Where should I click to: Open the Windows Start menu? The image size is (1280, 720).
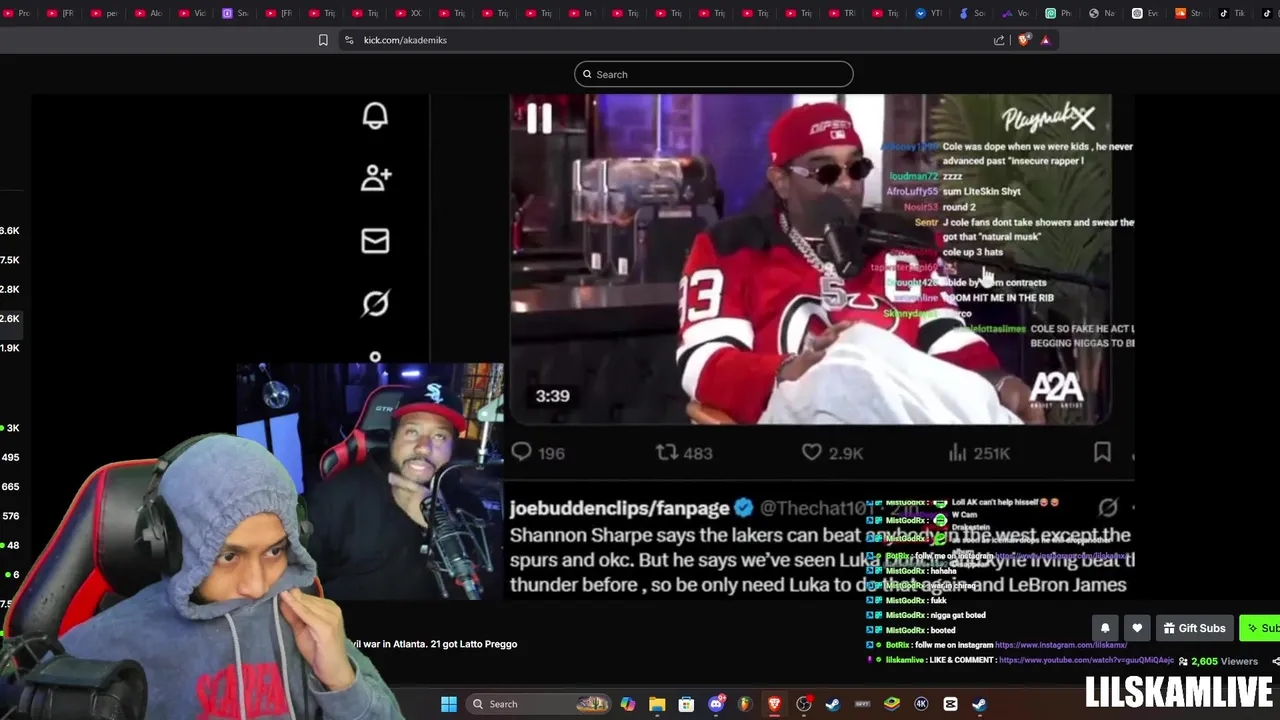449,704
